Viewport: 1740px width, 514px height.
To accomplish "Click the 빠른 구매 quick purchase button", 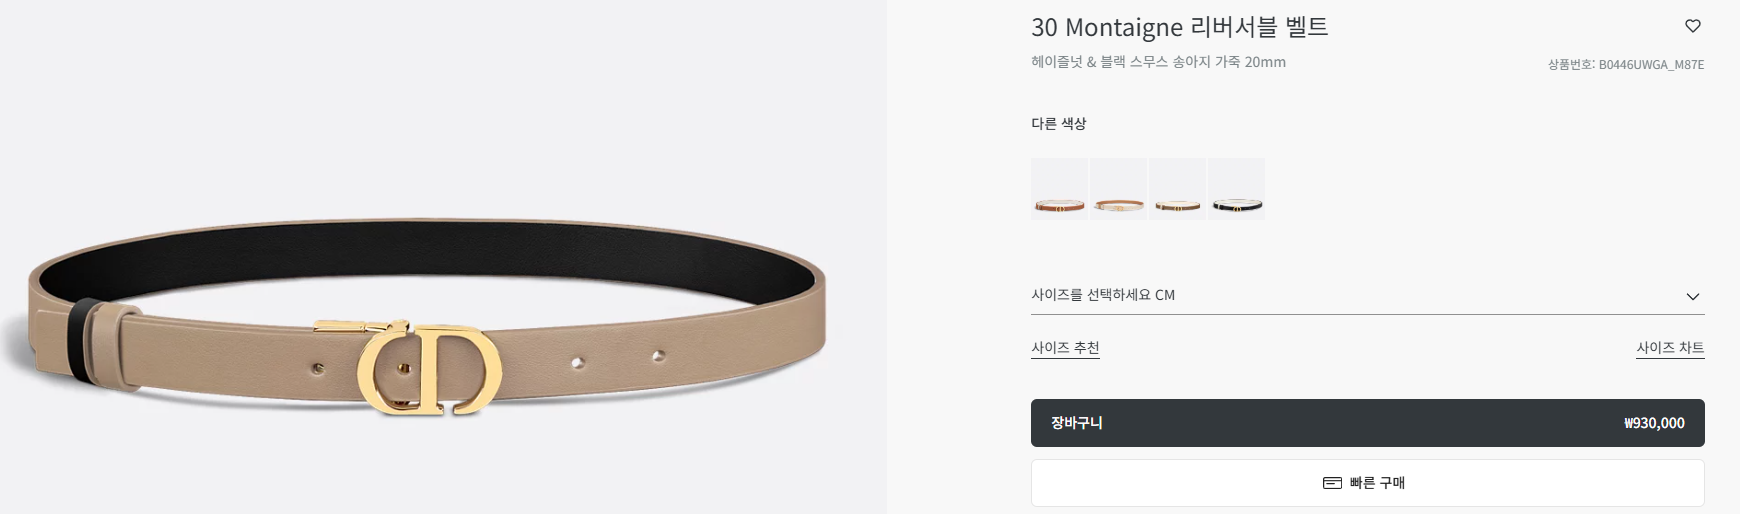I will [x=1367, y=483].
